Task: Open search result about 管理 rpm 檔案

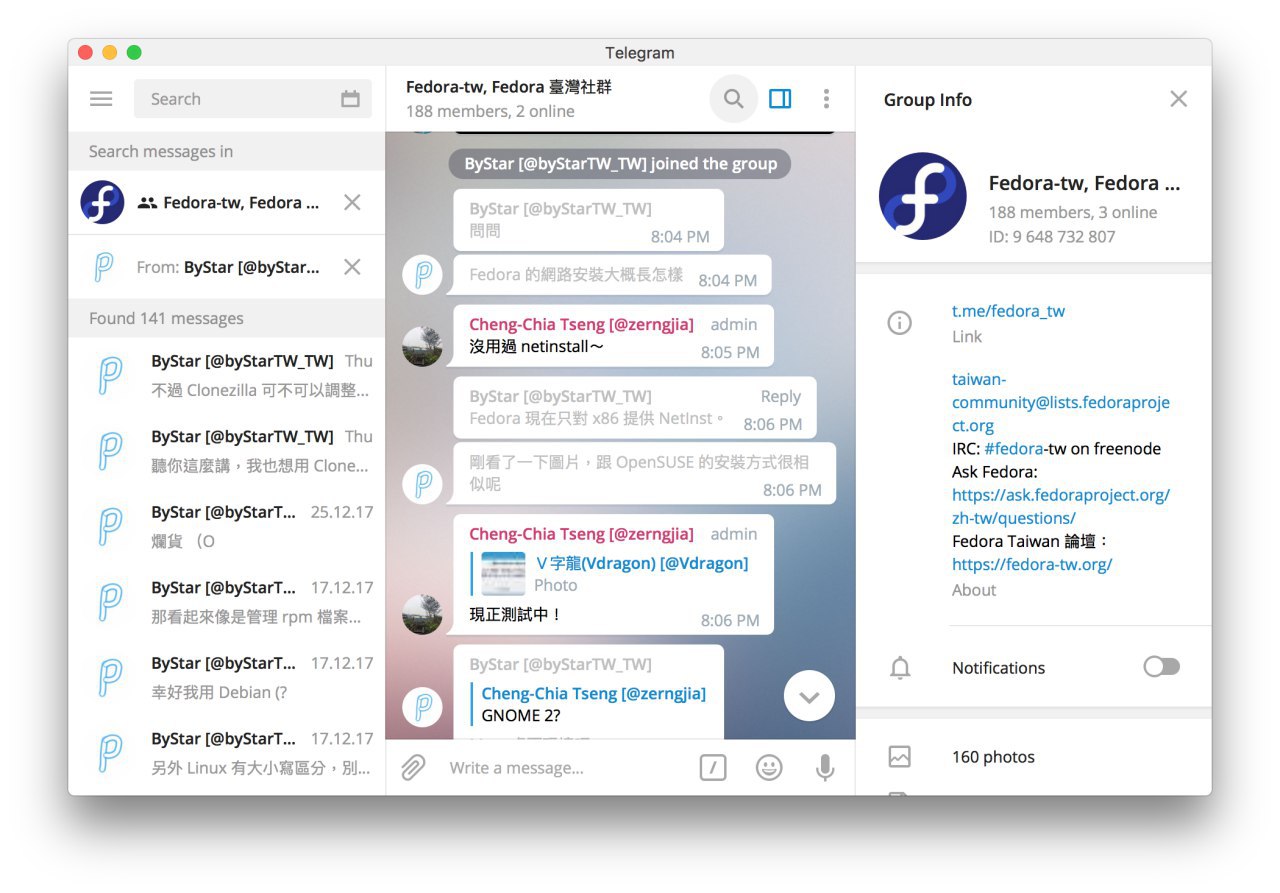Action: [x=226, y=603]
